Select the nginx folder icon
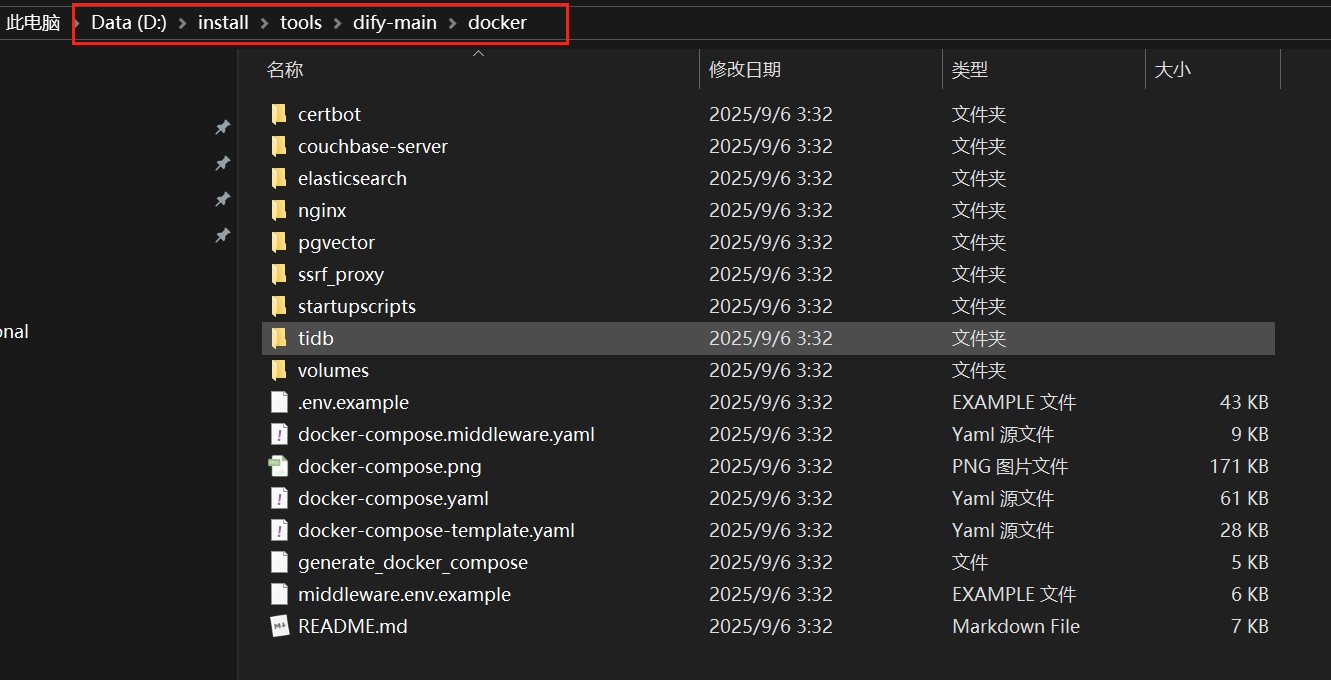 pos(279,210)
